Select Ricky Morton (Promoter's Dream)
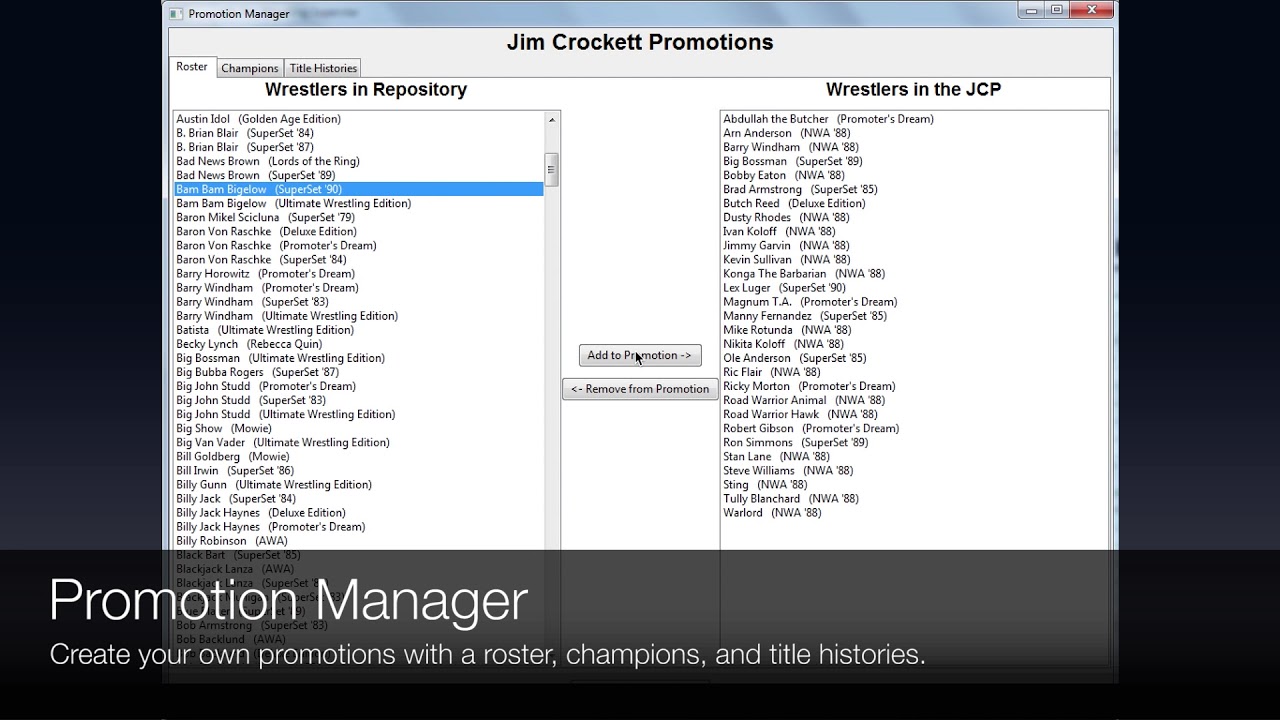Screen dimensions: 1280x720 pos(914,386)
